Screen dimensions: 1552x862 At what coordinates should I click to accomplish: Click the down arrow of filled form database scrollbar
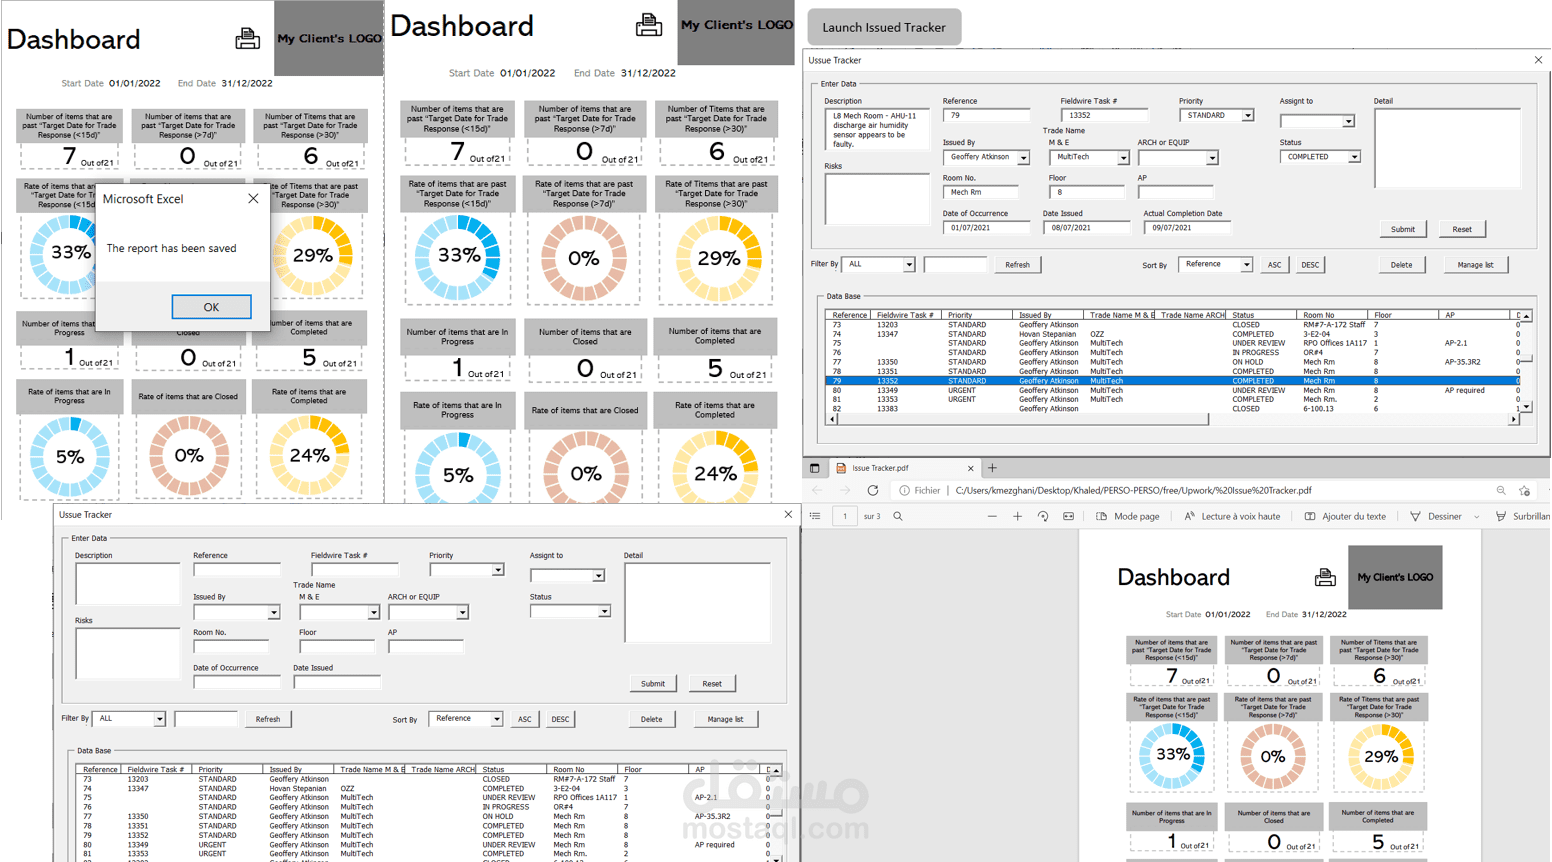pos(1526,408)
